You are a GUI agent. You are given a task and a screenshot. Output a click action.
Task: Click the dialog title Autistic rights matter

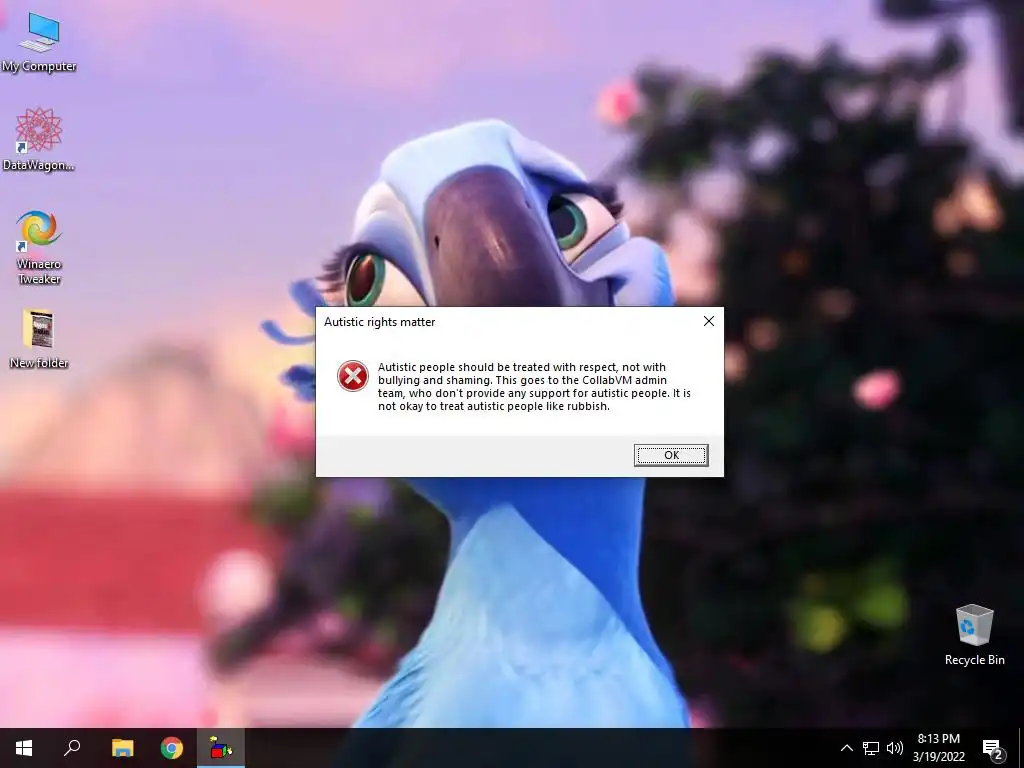pos(379,322)
